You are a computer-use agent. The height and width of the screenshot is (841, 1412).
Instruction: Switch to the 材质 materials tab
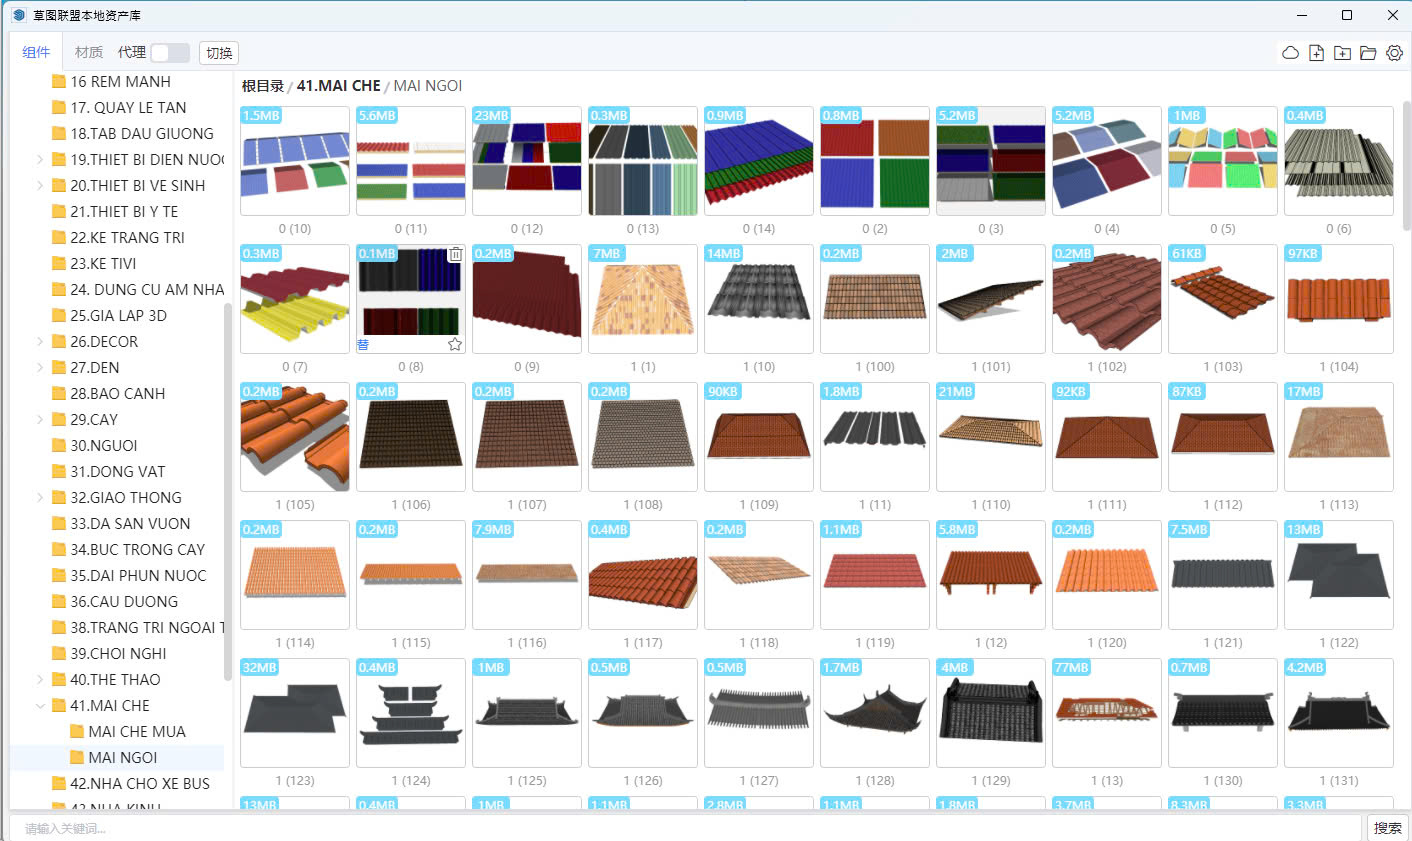click(x=89, y=52)
